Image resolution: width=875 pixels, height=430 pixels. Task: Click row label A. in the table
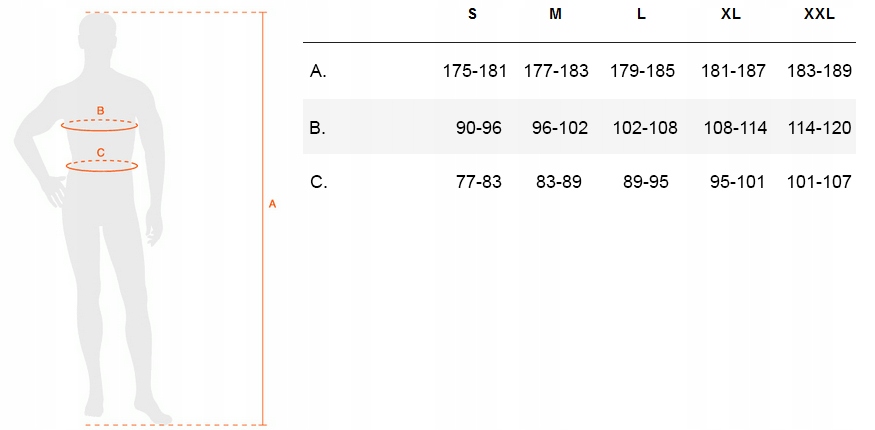coord(319,71)
